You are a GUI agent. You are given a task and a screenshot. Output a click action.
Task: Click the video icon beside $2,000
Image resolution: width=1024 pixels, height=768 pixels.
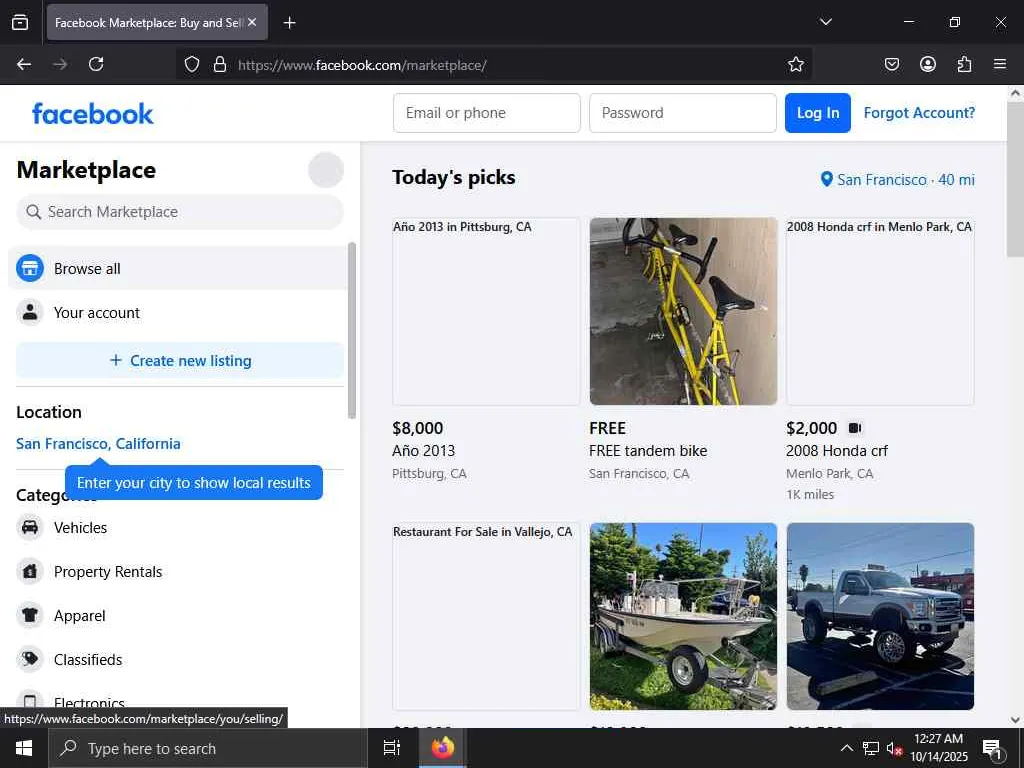coord(855,428)
